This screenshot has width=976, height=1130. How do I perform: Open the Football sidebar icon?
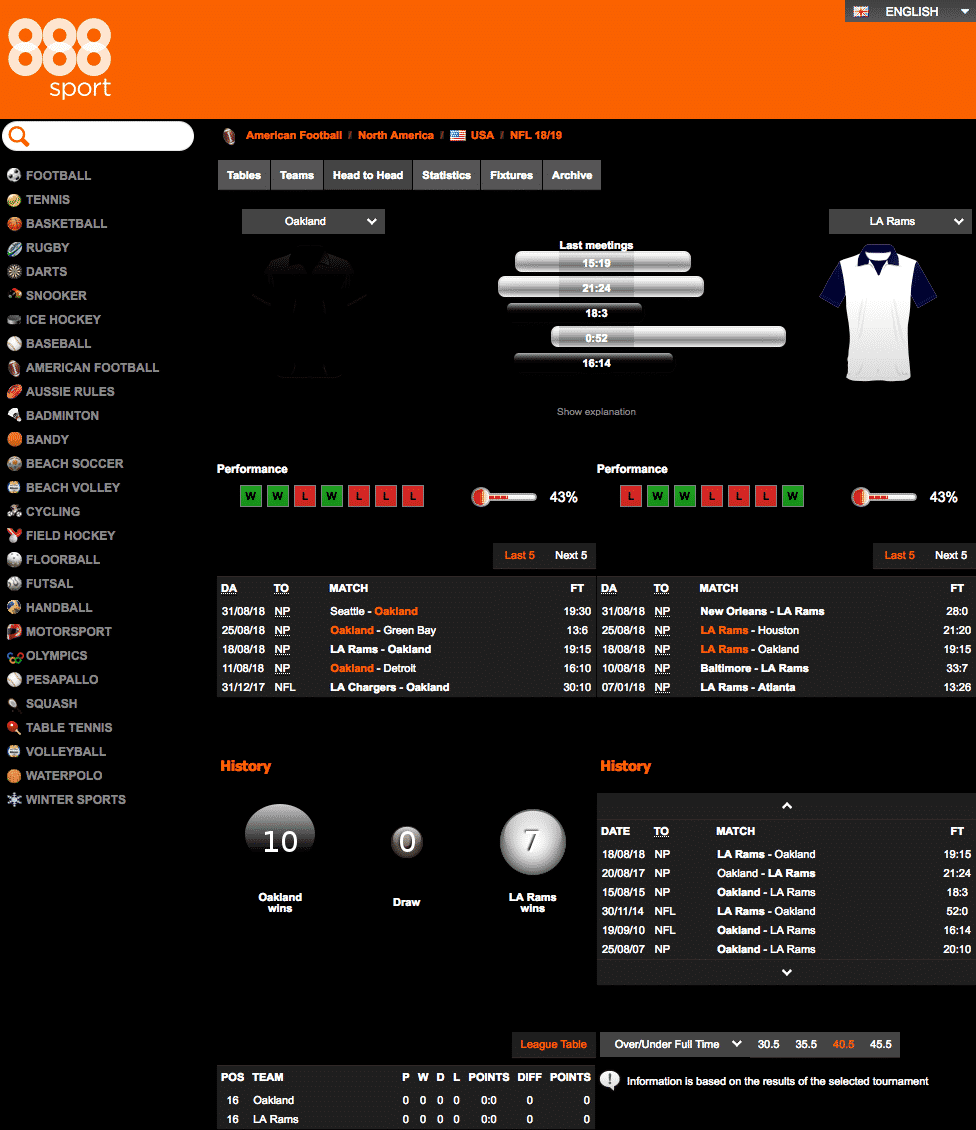click(14, 175)
